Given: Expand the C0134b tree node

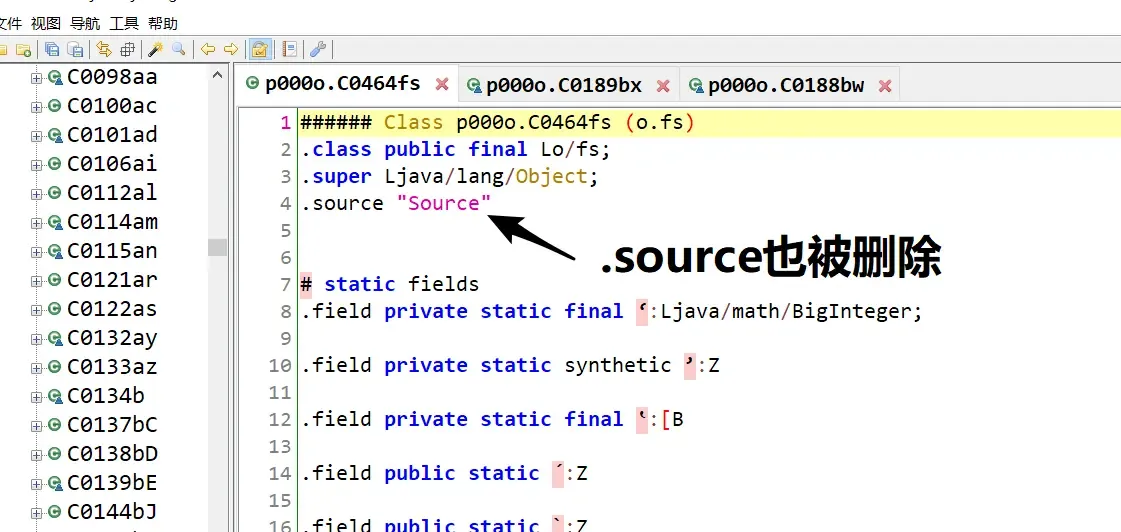Looking at the screenshot, I should (x=37, y=396).
